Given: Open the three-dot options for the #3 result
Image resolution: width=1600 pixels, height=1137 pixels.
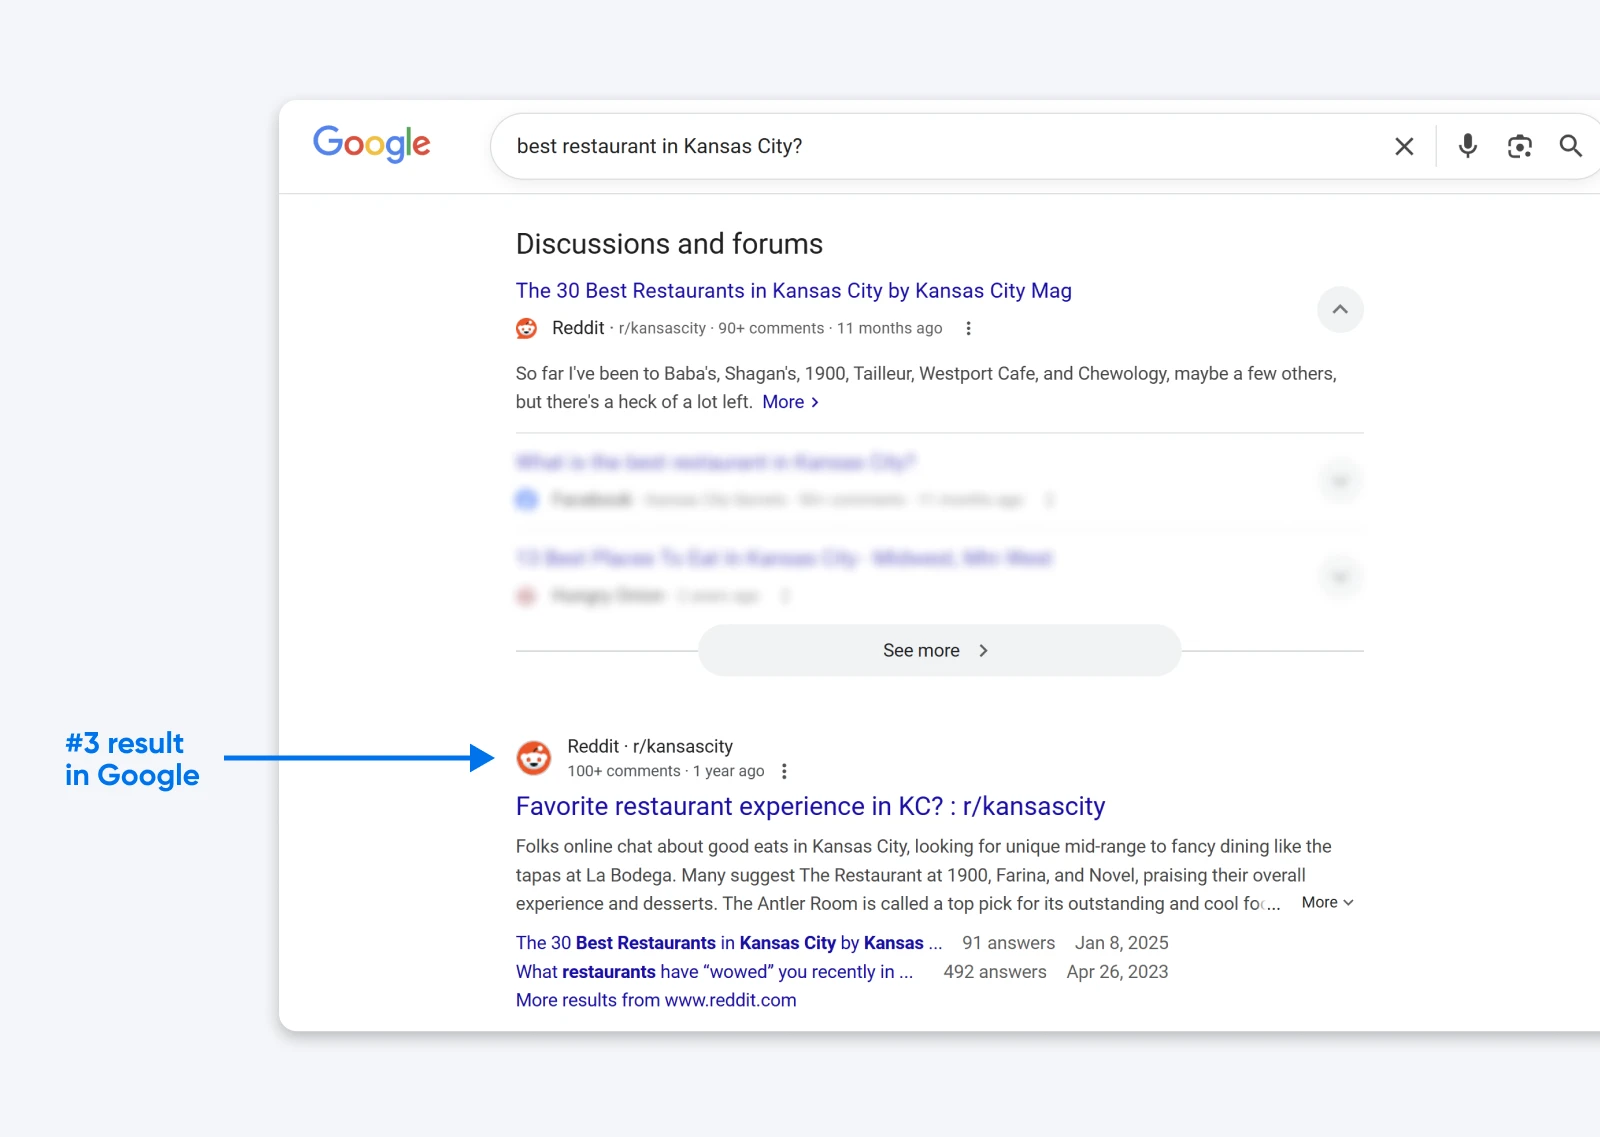Looking at the screenshot, I should 785,770.
